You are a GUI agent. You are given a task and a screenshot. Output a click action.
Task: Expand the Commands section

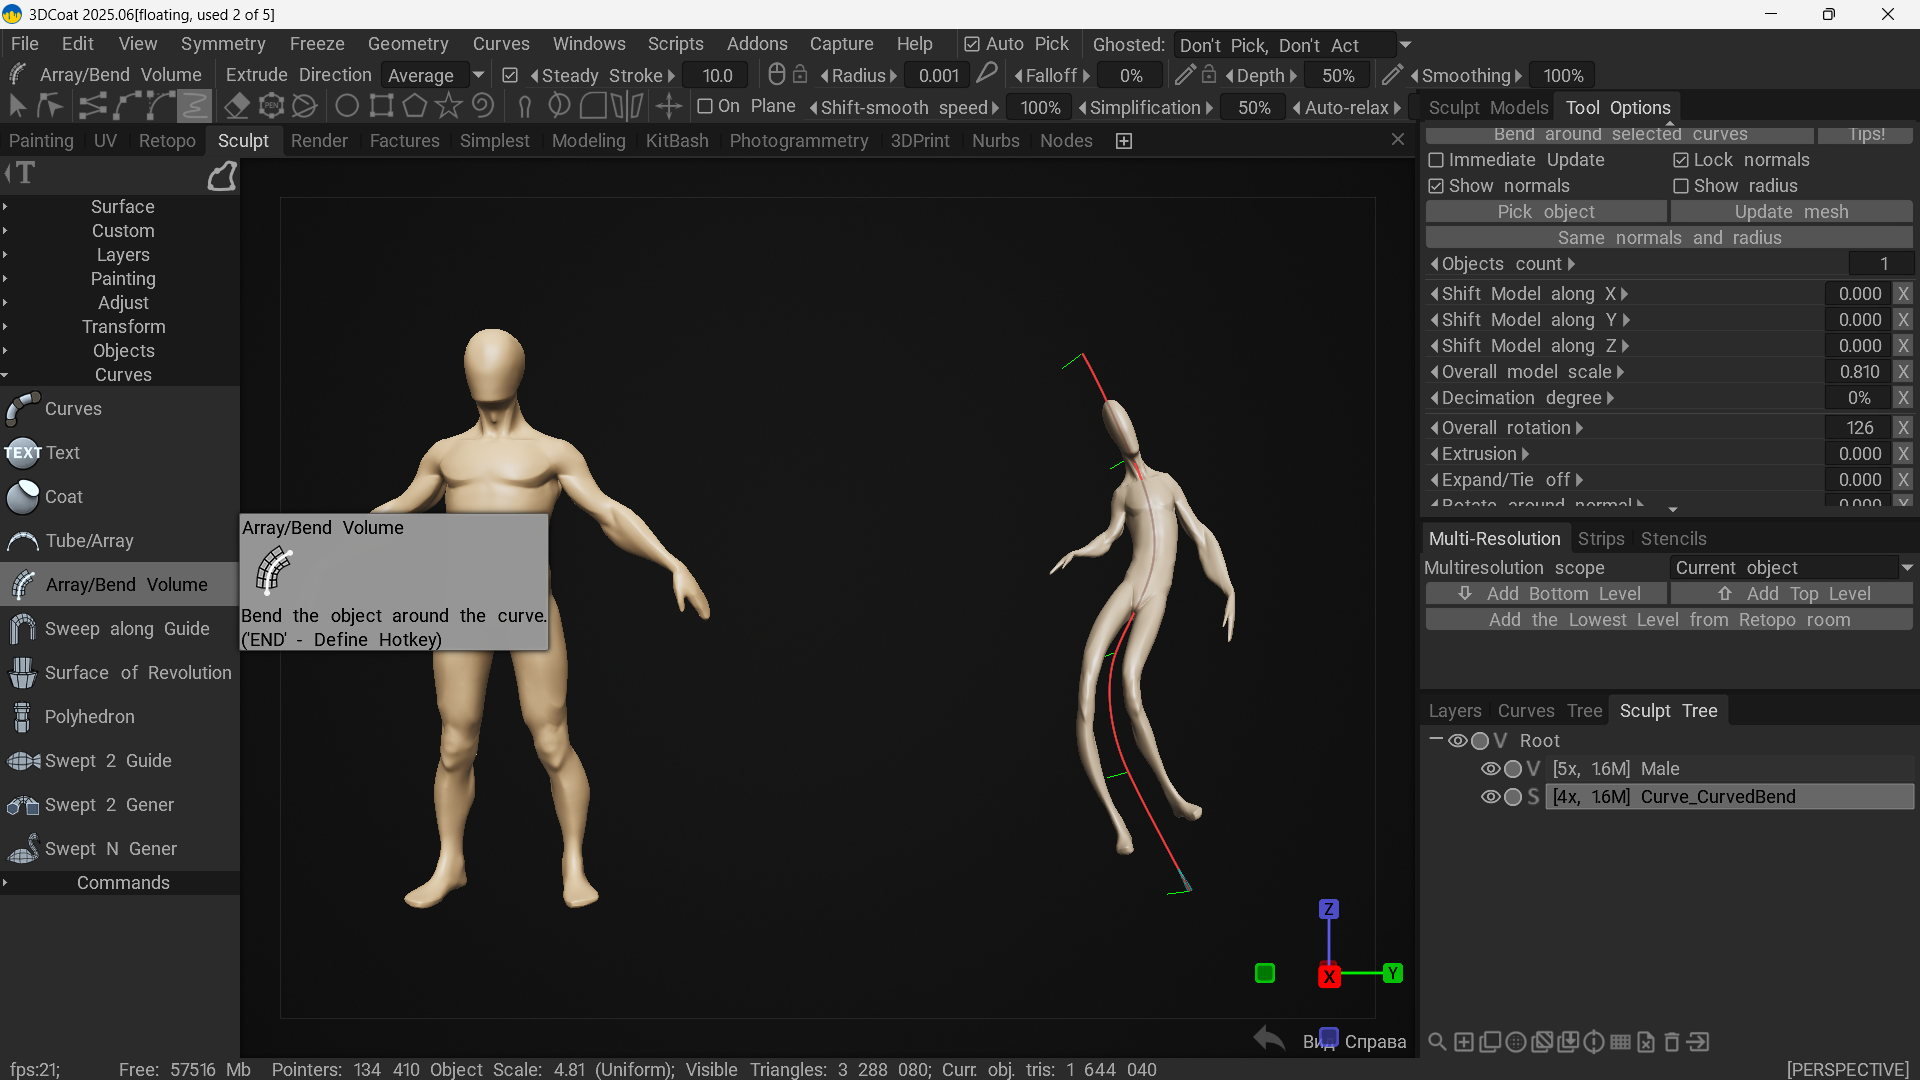(122, 883)
